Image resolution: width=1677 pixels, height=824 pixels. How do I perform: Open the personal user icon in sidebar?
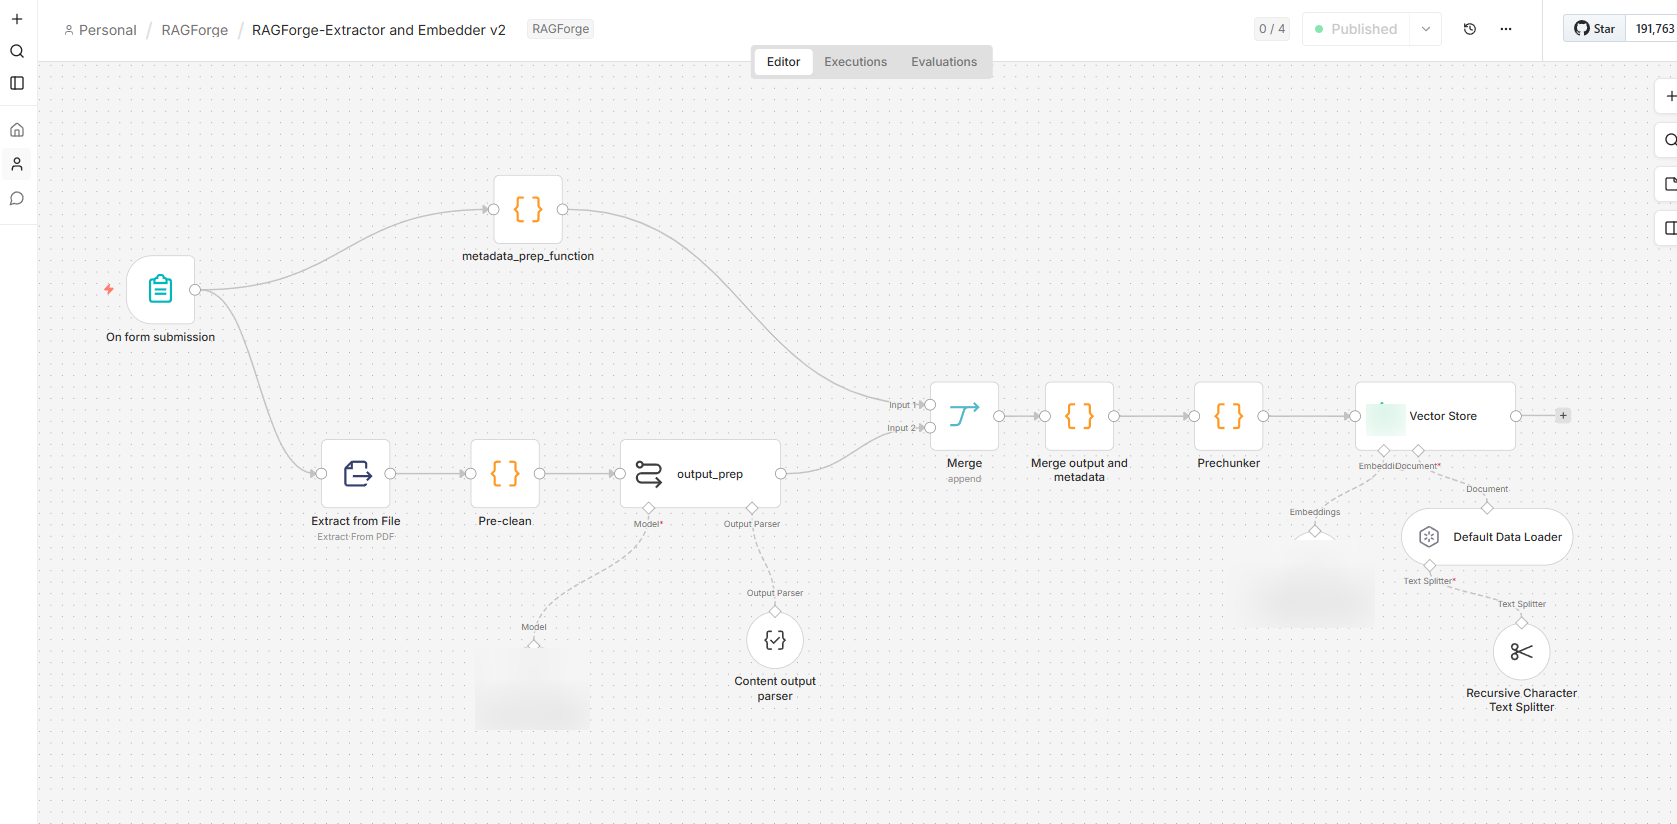17,164
